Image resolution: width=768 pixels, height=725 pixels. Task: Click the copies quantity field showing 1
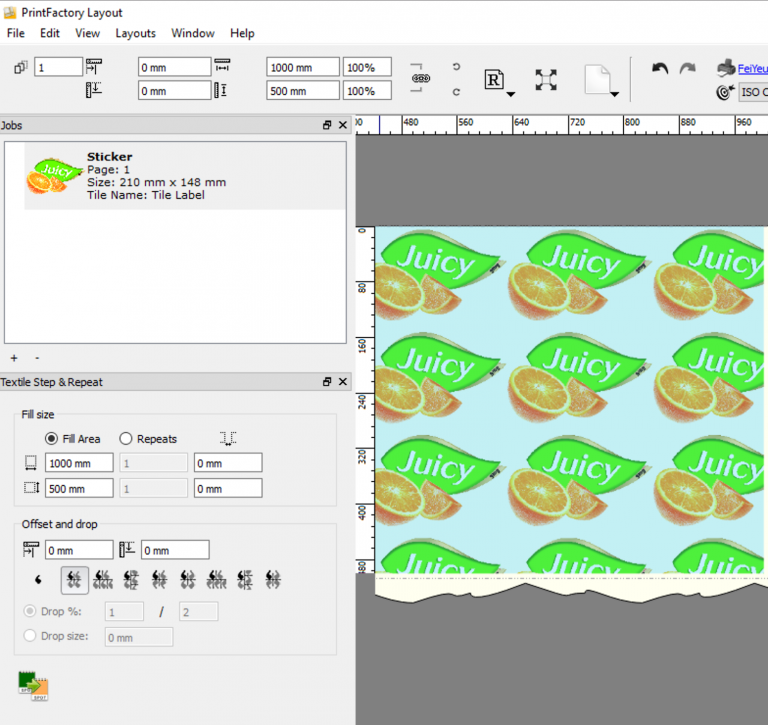pos(58,67)
